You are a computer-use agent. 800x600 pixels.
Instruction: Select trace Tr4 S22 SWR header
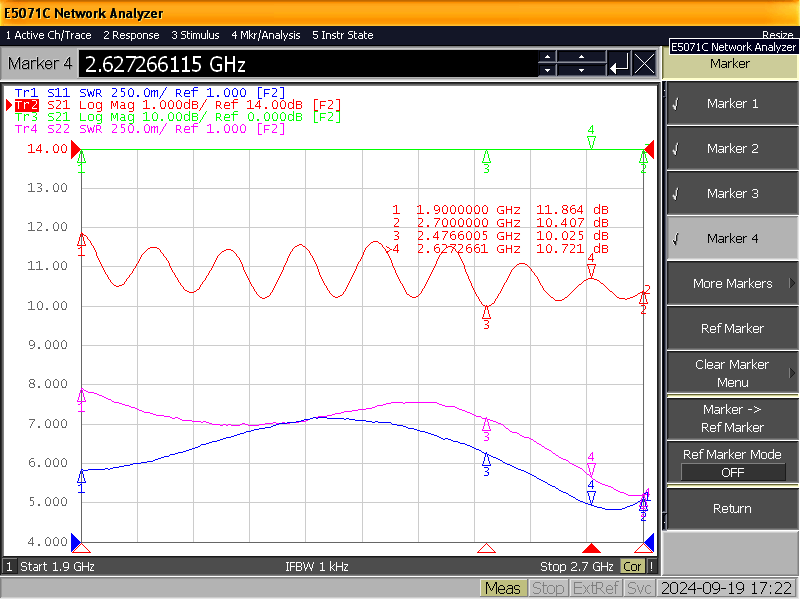150,129
